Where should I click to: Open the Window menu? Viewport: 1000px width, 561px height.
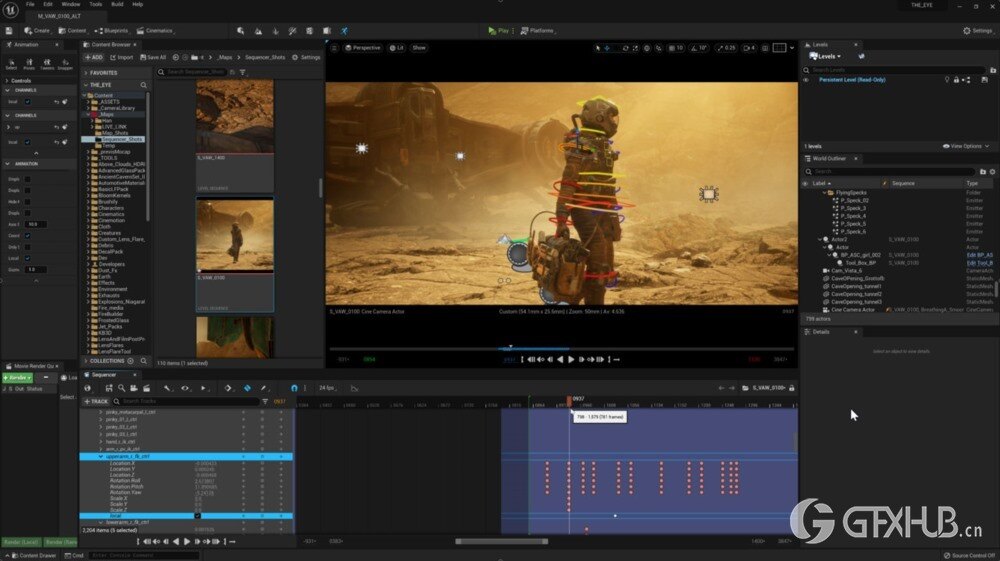click(71, 4)
